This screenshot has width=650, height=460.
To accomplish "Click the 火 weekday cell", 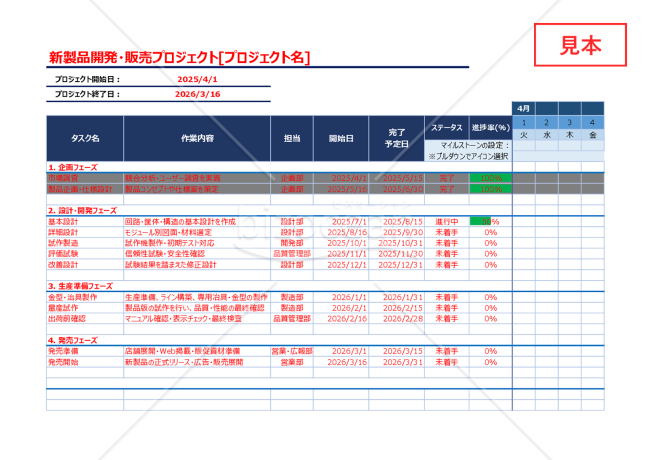I will coord(524,135).
